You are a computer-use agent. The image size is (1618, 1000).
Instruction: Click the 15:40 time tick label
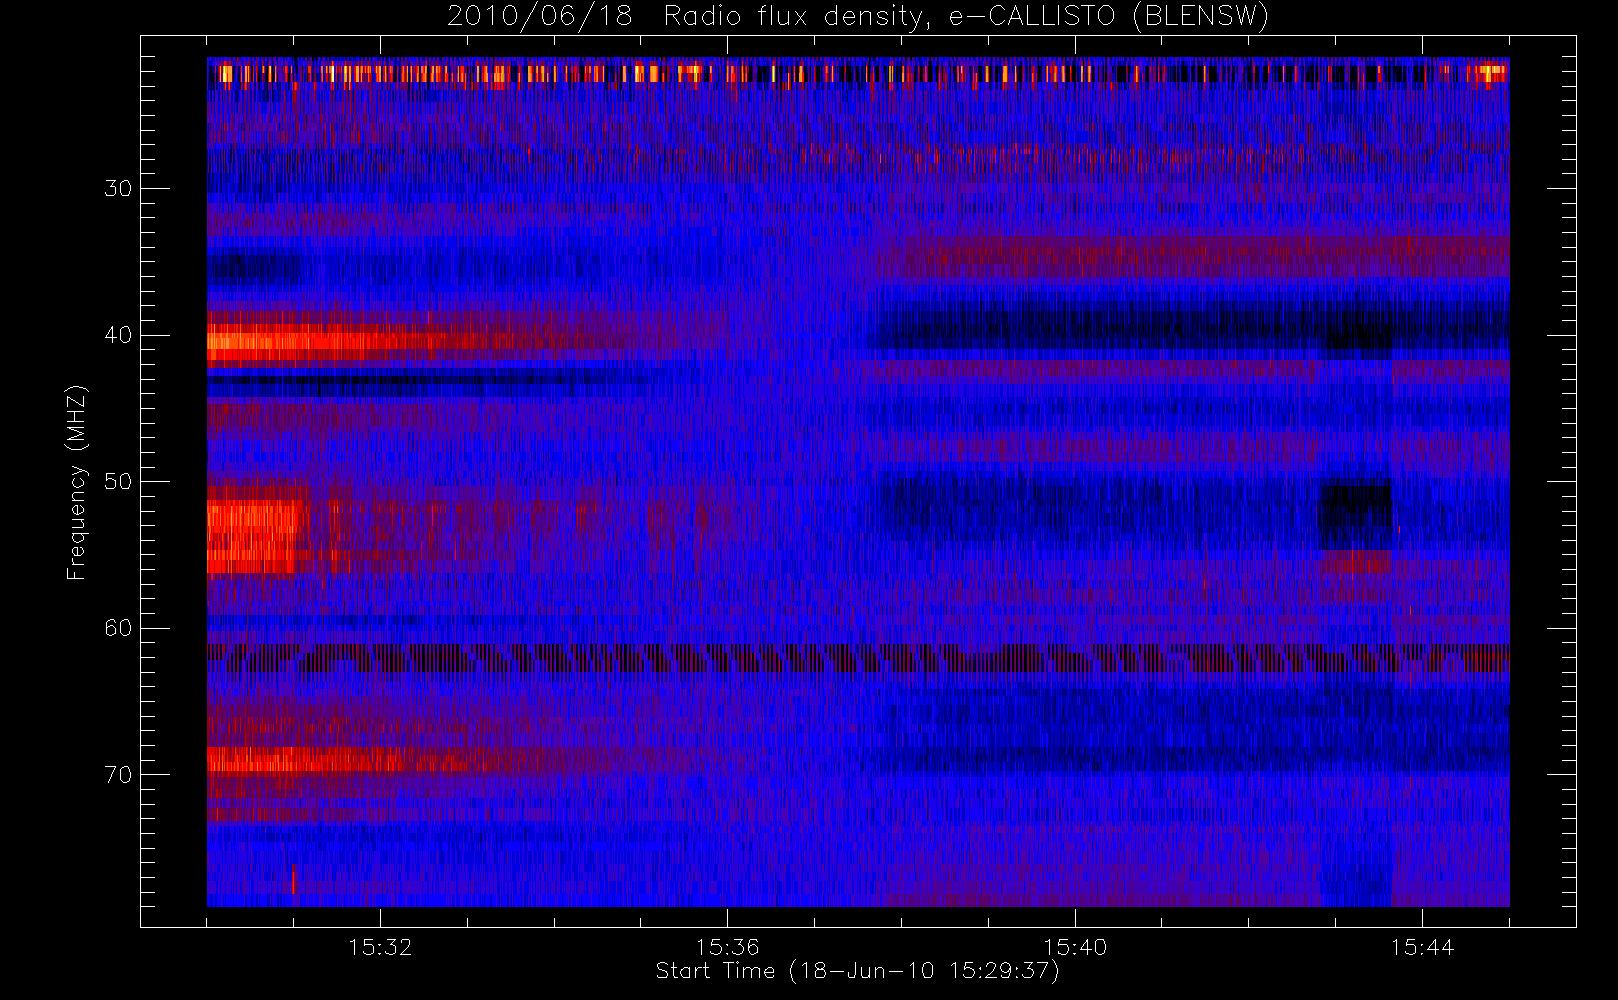coord(1075,947)
